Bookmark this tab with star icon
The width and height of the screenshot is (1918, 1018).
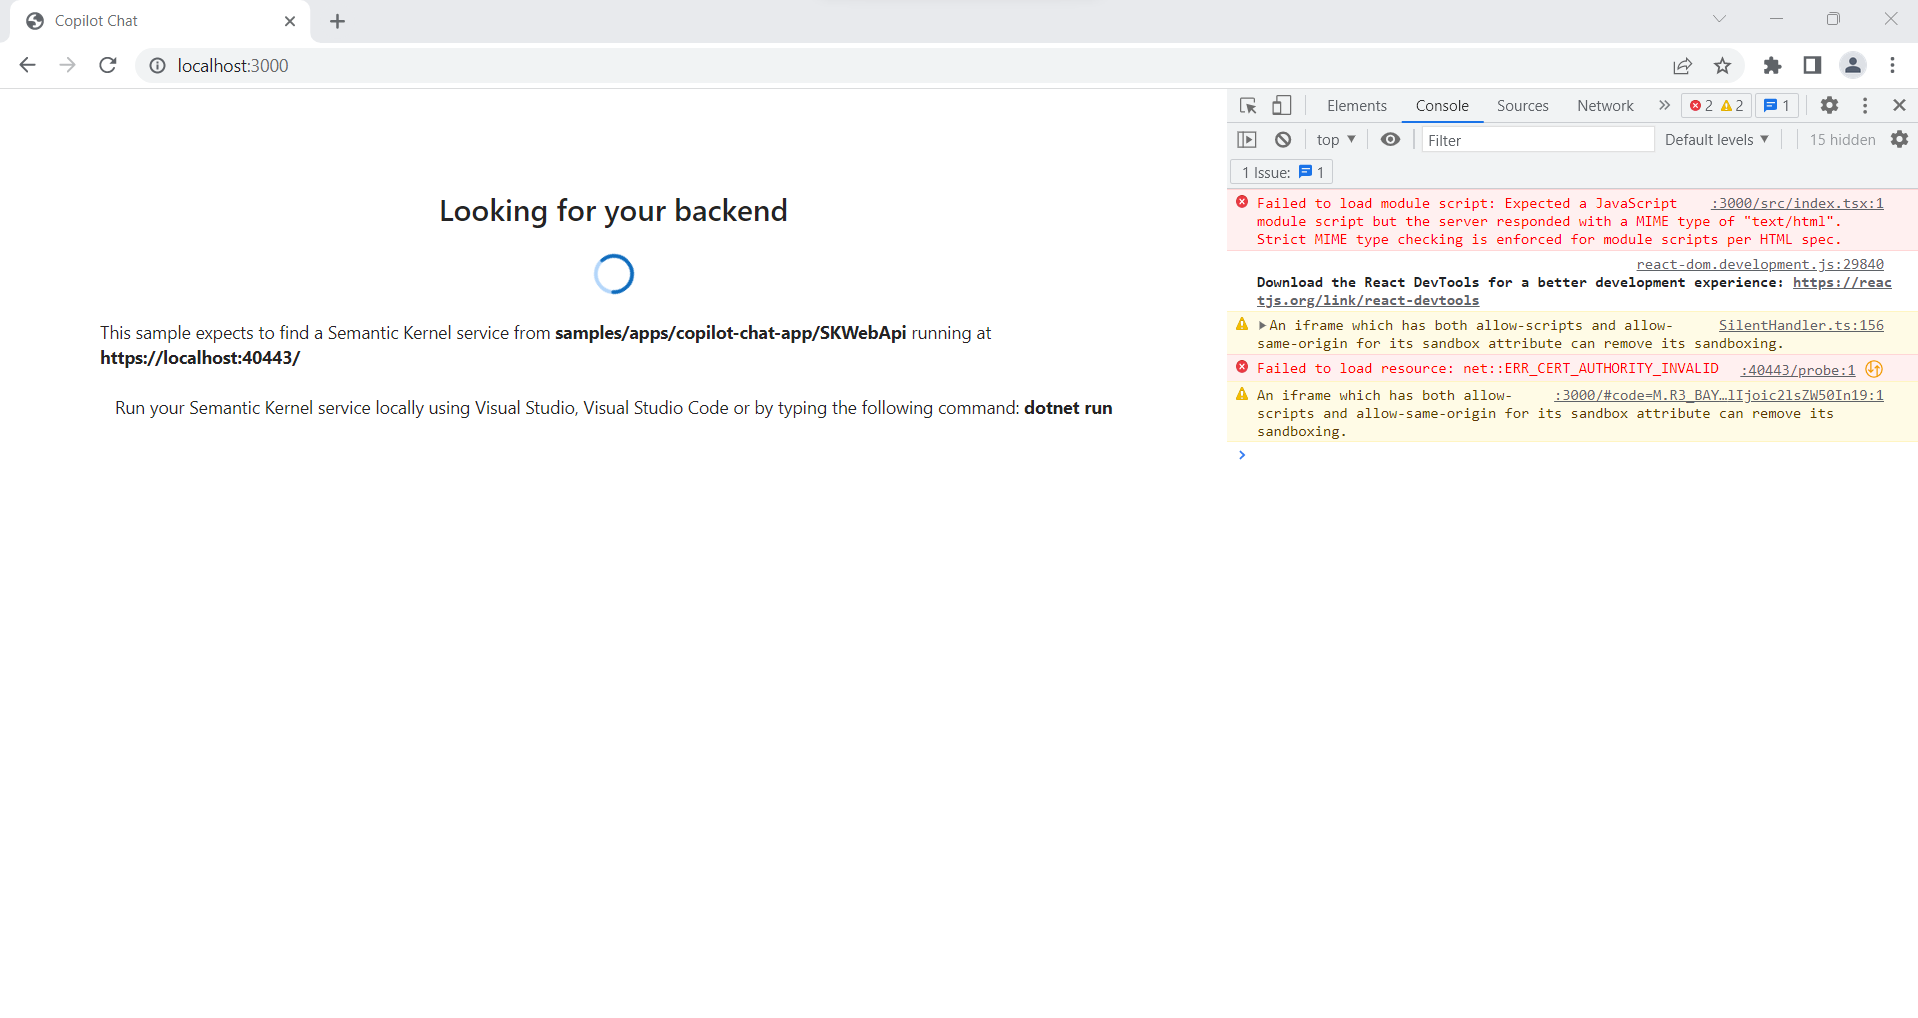pyautogui.click(x=1722, y=65)
